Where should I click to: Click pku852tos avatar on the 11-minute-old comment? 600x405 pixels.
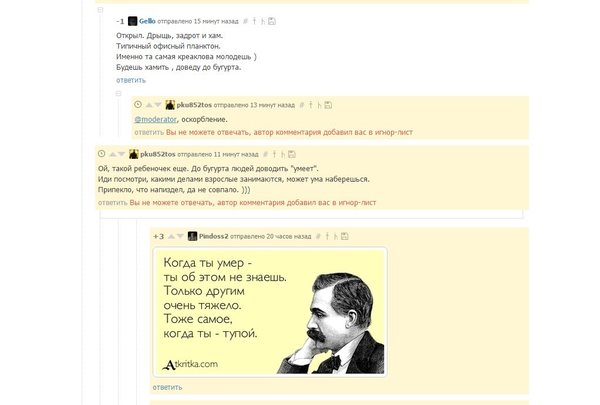133,154
